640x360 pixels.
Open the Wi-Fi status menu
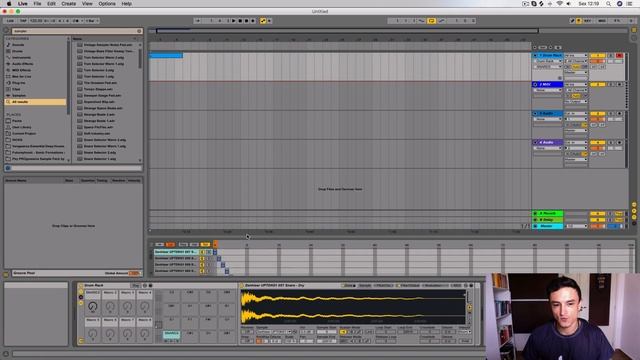[x=559, y=4]
